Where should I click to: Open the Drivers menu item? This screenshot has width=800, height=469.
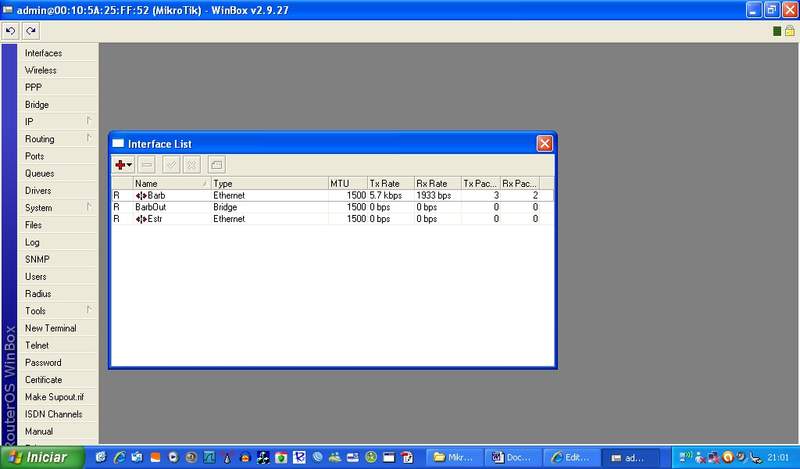tap(38, 190)
